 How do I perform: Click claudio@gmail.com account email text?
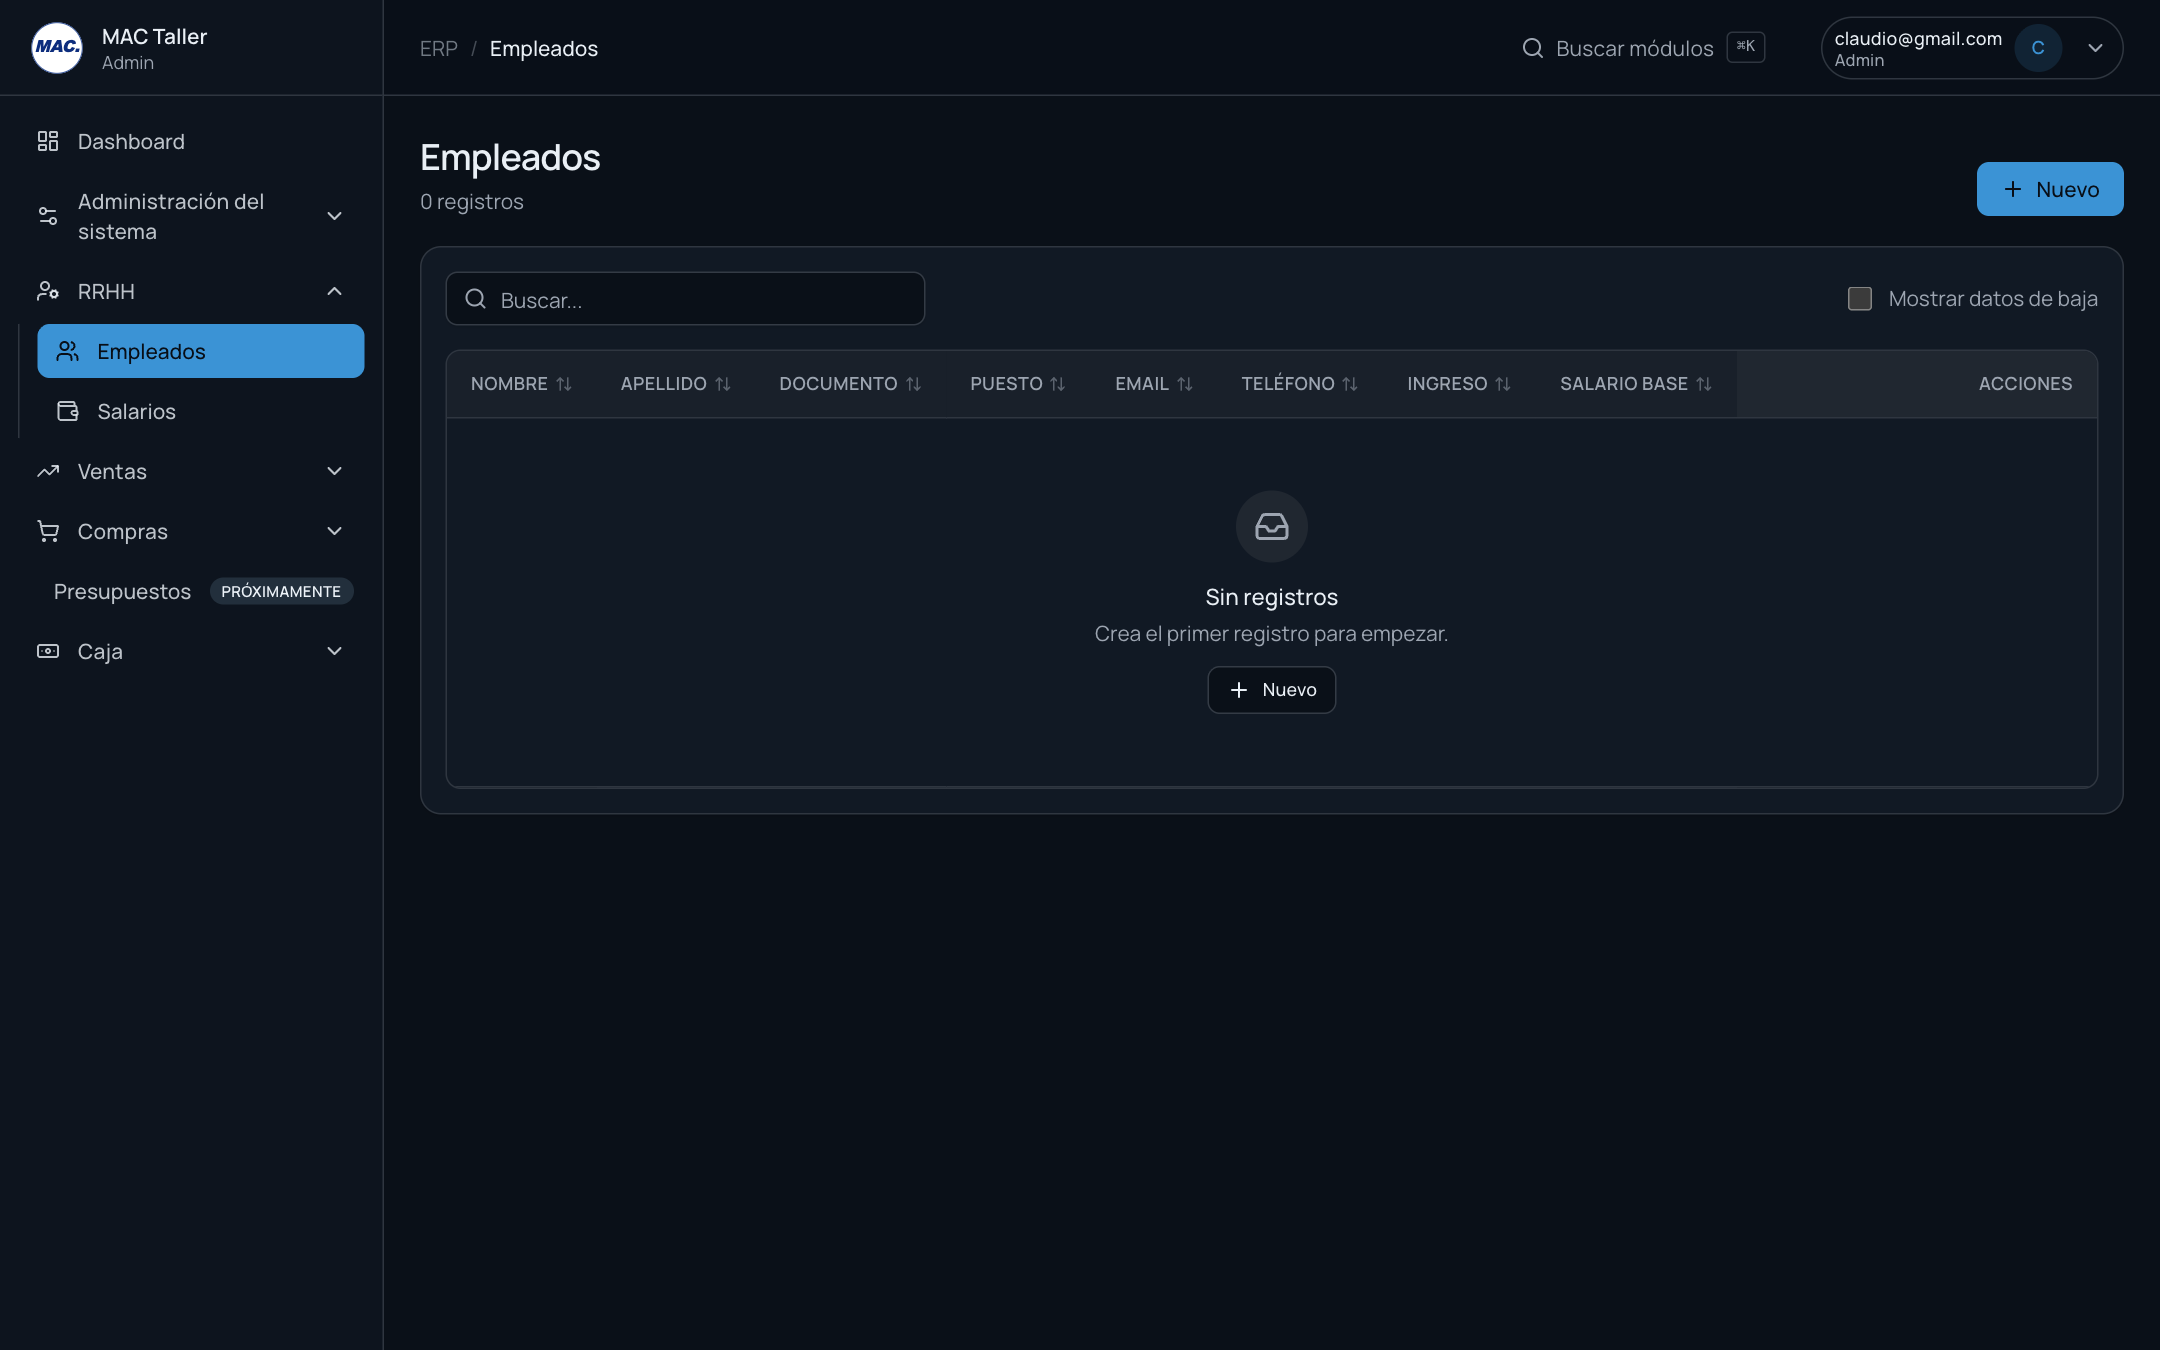click(x=1918, y=38)
